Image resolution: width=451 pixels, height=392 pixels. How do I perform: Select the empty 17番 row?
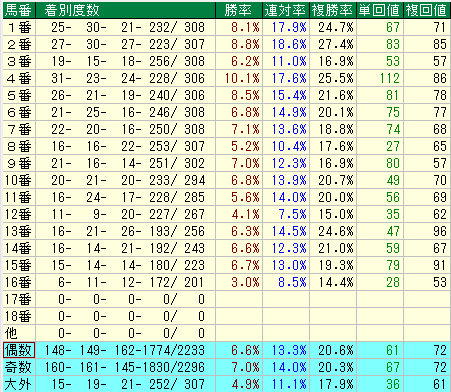(226, 299)
